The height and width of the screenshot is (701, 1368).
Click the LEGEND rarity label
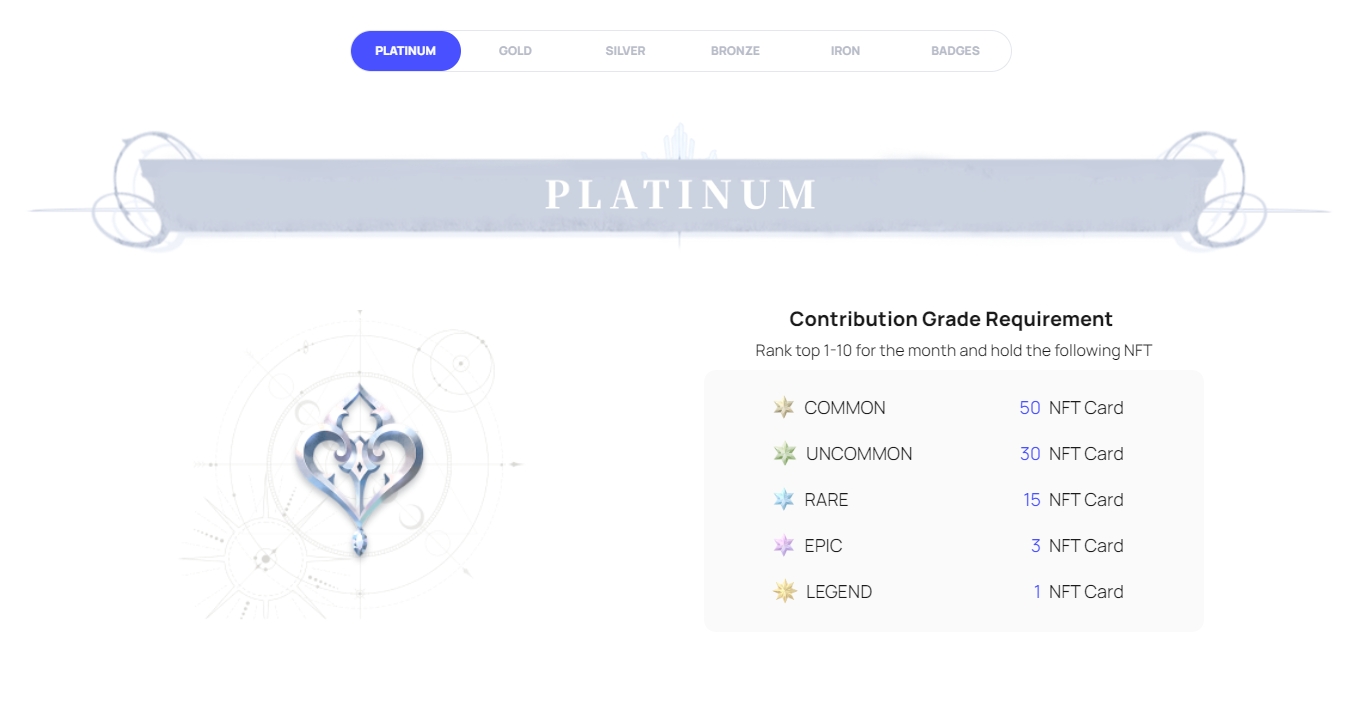838,592
